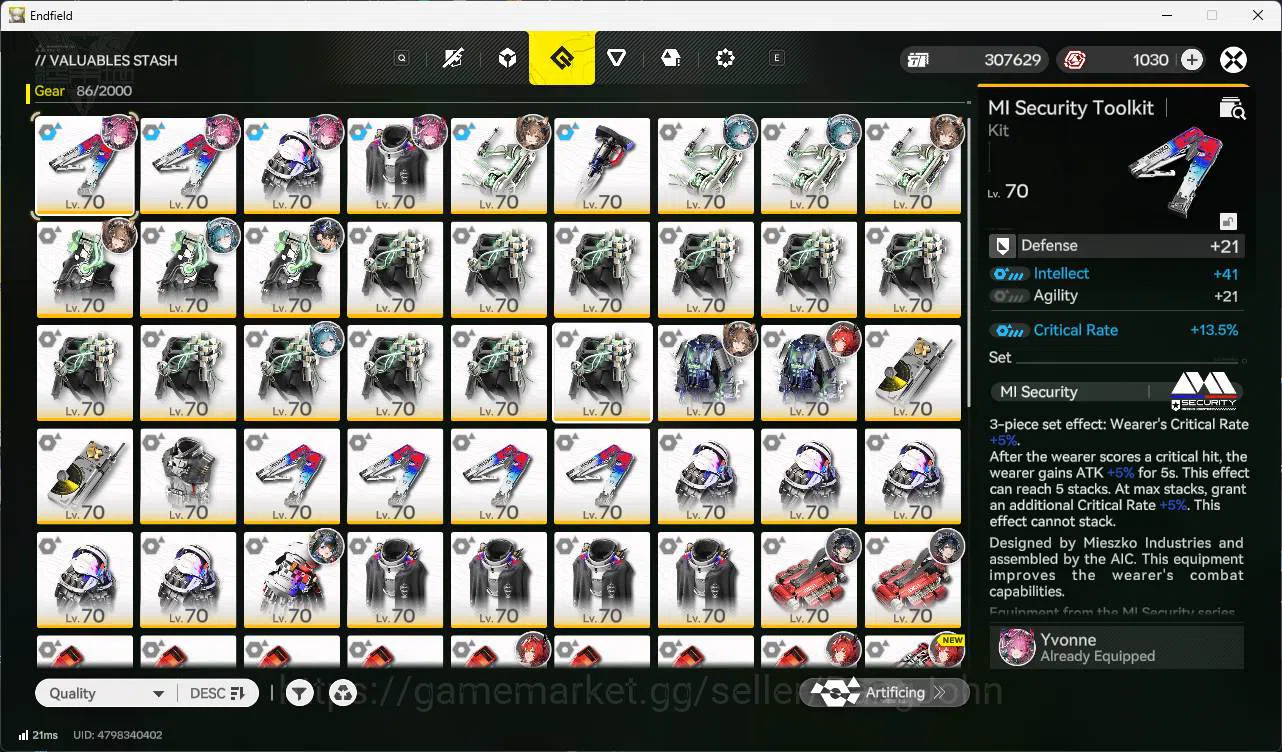The width and height of the screenshot is (1282, 752).
Task: Open the gear filter funnel
Action: (x=299, y=693)
